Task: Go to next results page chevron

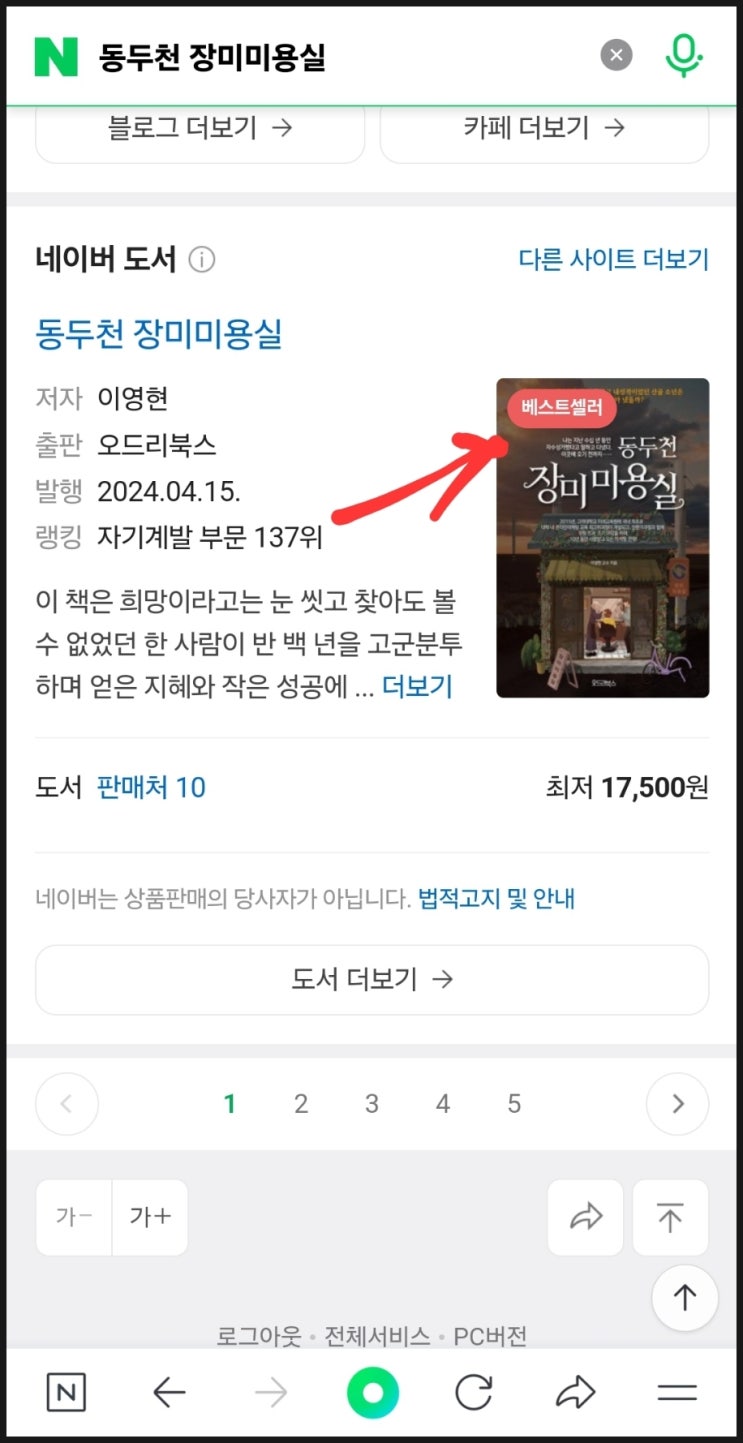Action: (678, 1104)
